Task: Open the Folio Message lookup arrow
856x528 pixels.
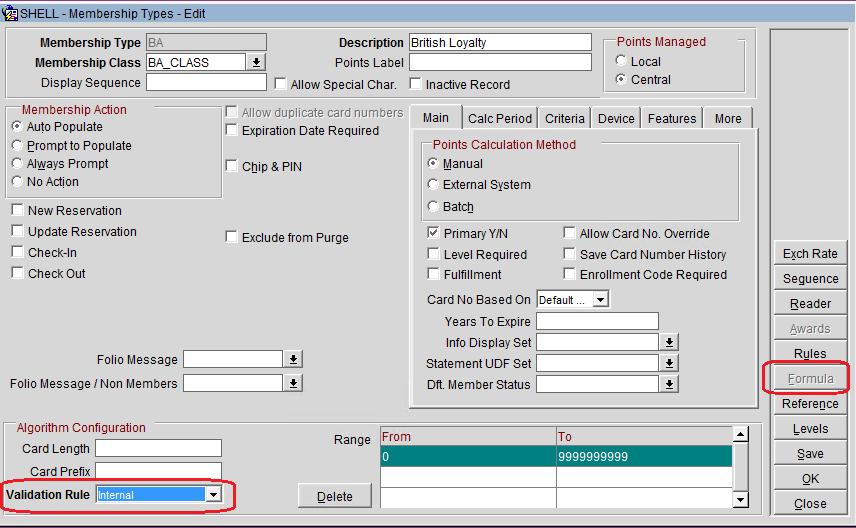Action: (x=294, y=359)
